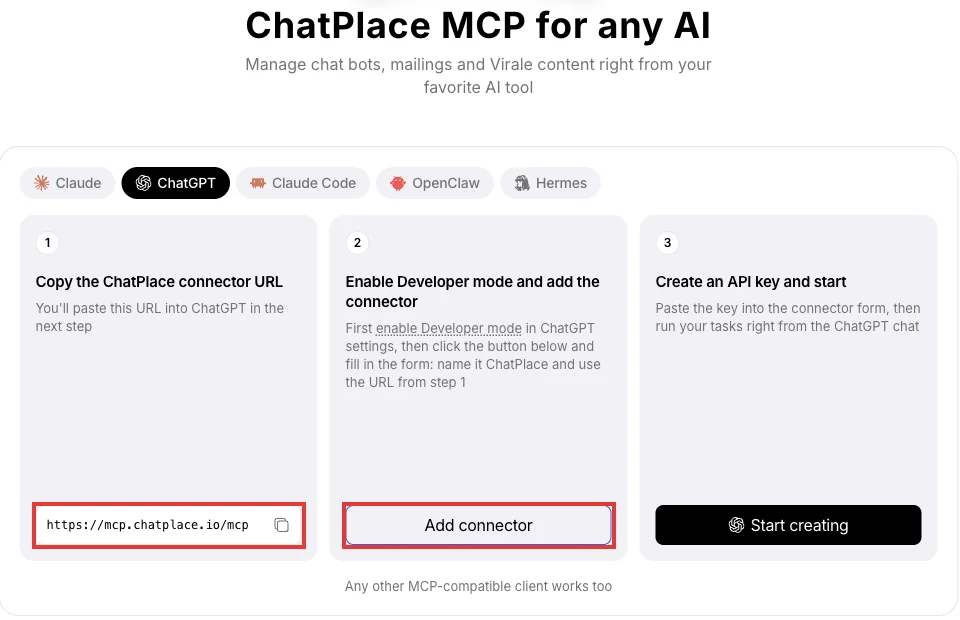960x620 pixels.
Task: Click the Add connector button
Action: tap(479, 525)
